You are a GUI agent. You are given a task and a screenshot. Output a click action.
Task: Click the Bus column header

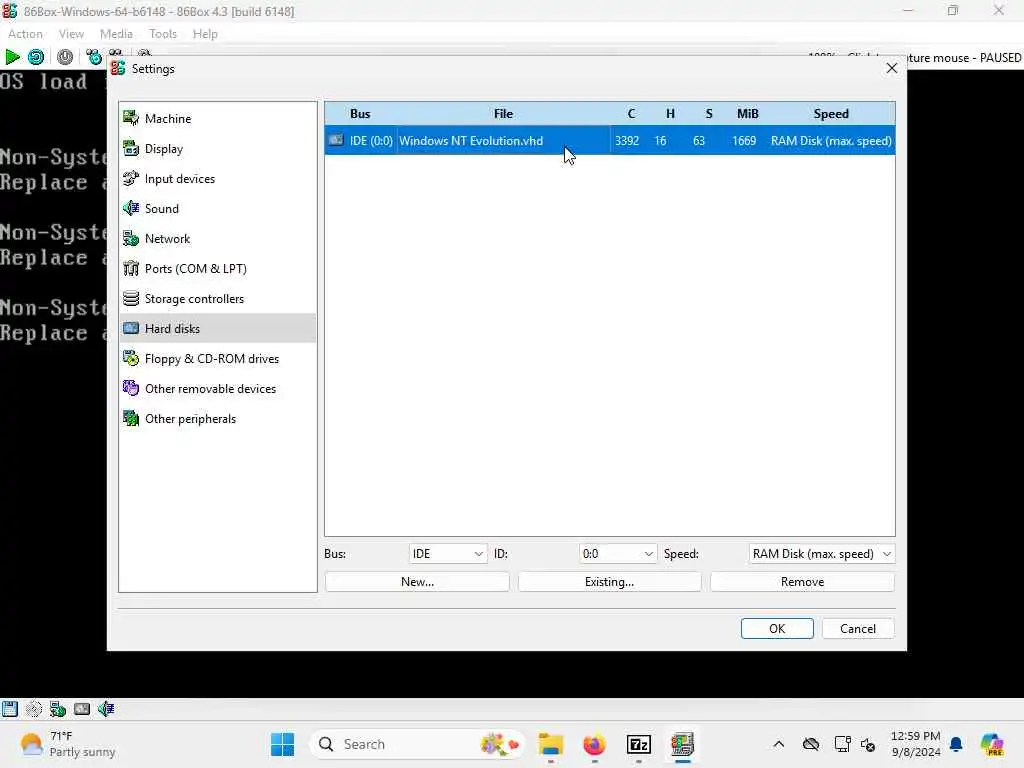tap(360, 114)
